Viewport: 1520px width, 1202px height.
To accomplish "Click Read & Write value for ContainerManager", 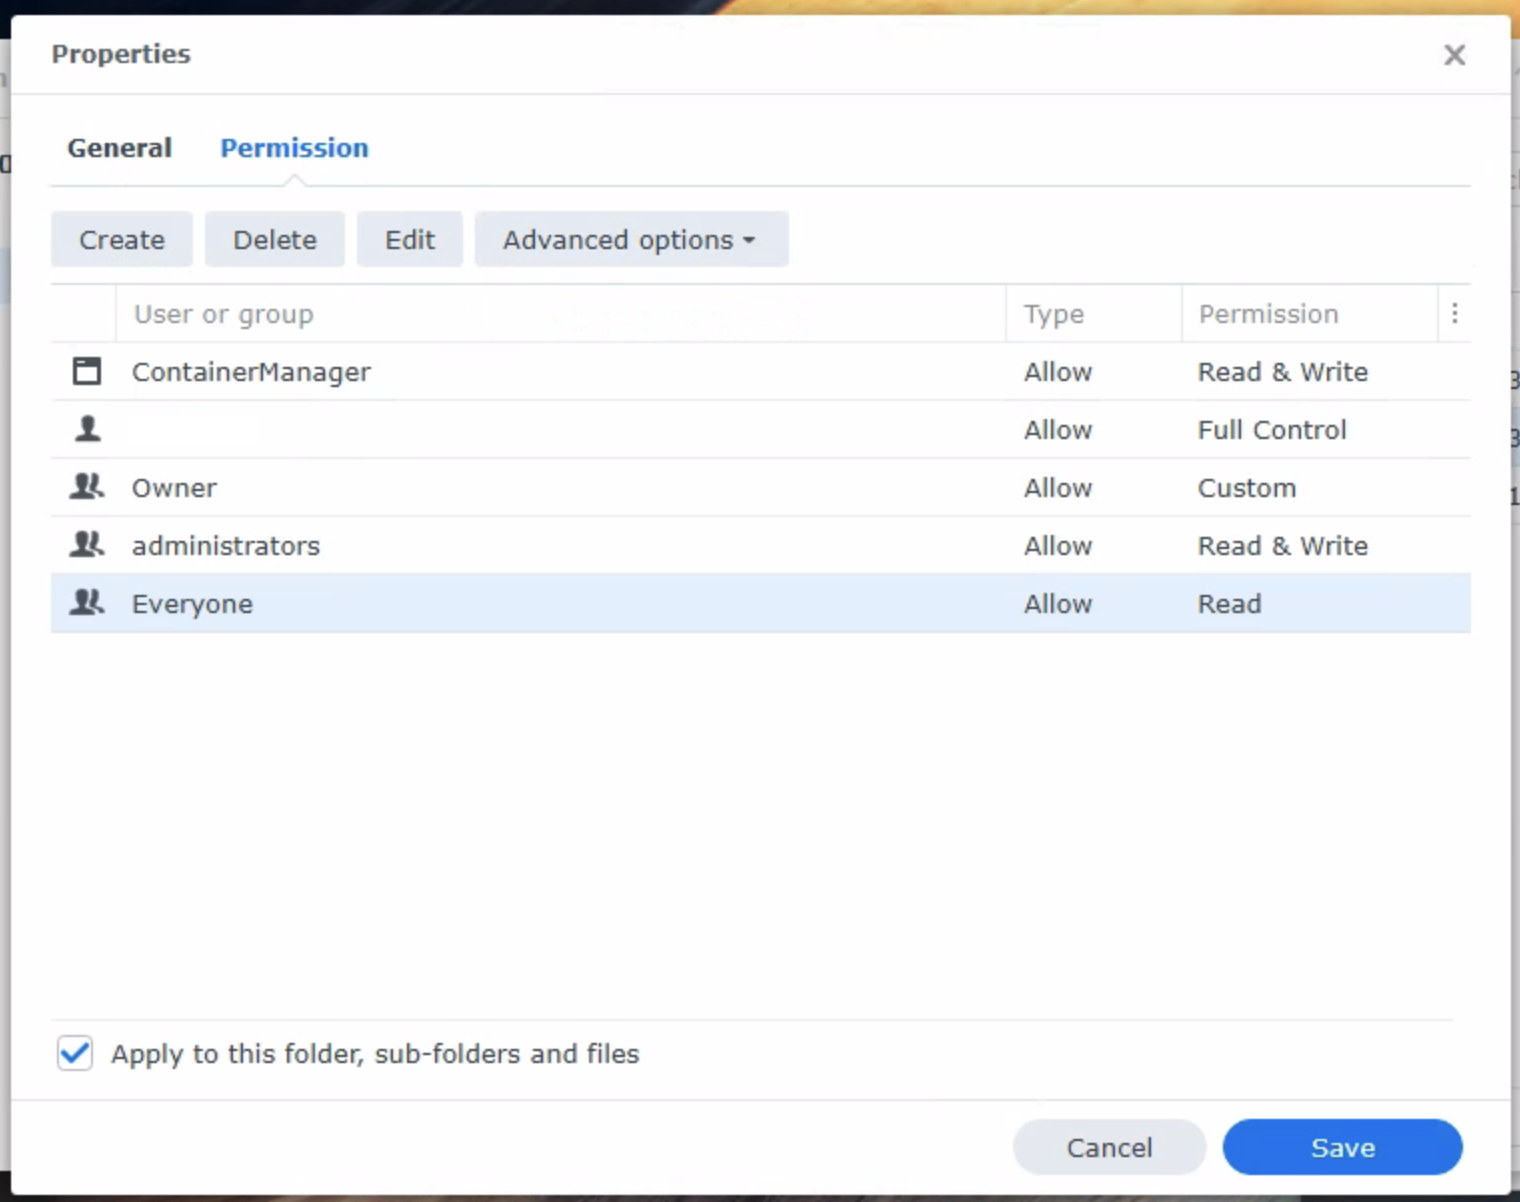I will (1283, 372).
